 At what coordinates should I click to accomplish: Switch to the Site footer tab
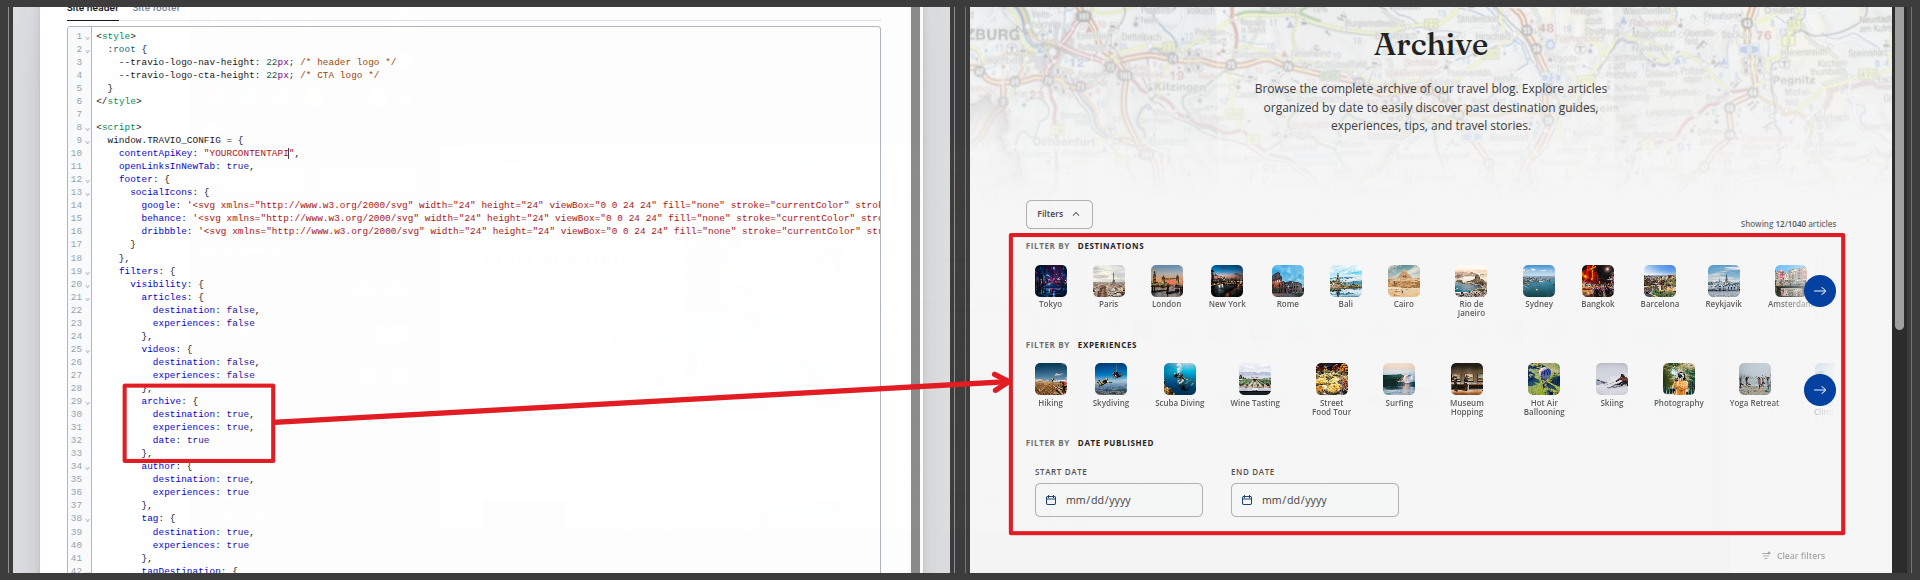pyautogui.click(x=156, y=8)
